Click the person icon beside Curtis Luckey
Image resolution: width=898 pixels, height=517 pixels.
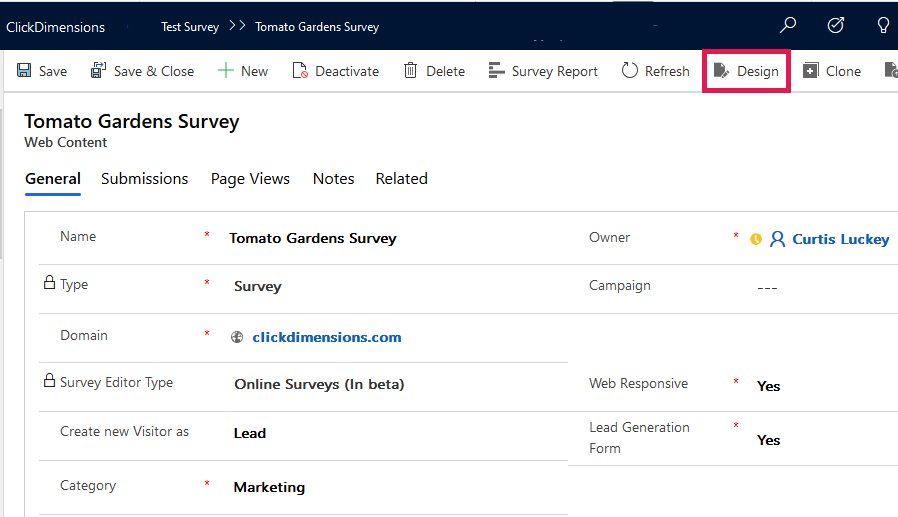[777, 239]
